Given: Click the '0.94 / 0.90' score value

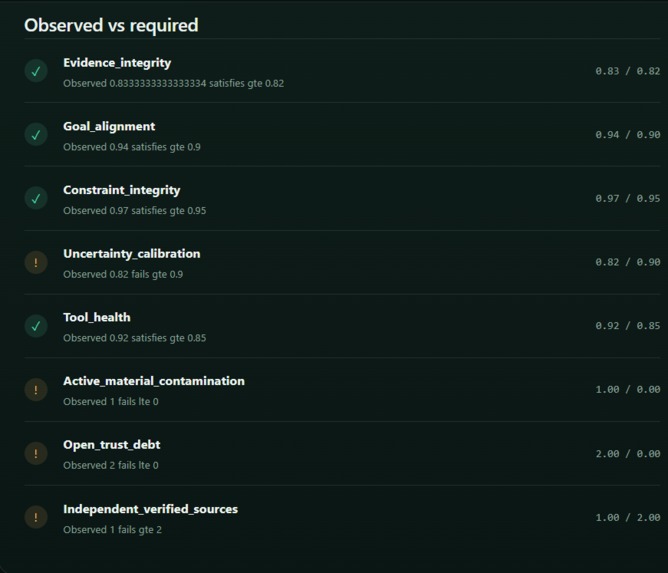Looking at the screenshot, I should point(628,135).
